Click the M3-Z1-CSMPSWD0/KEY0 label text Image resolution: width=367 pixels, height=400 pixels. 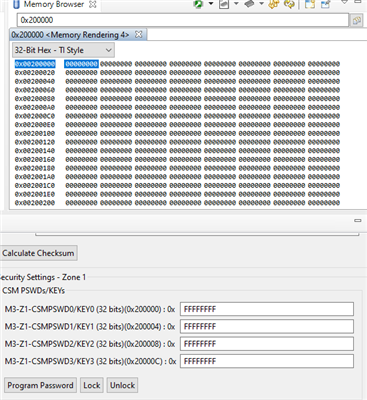(x=90, y=309)
